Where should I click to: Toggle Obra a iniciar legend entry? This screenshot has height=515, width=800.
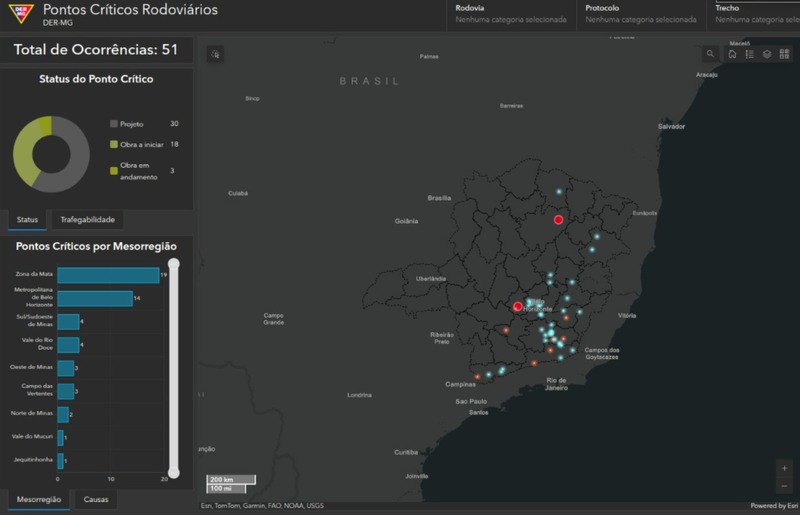(134, 145)
